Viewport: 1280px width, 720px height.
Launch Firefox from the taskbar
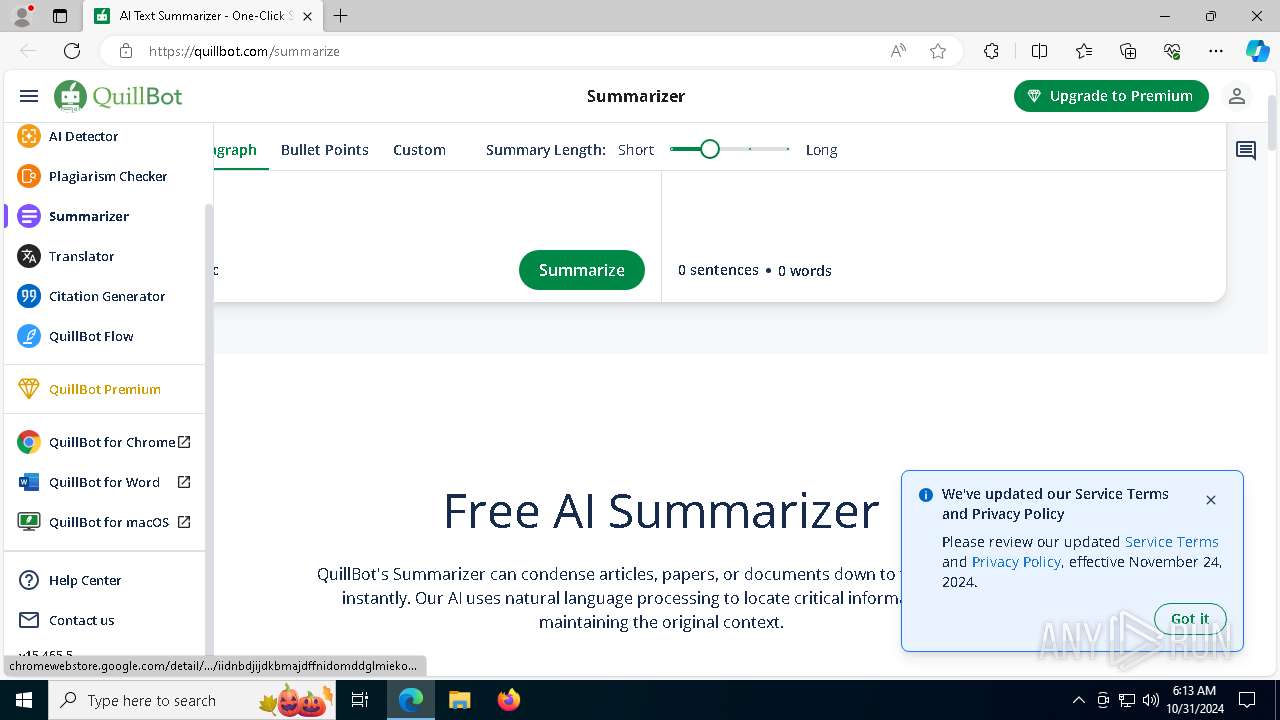point(509,700)
